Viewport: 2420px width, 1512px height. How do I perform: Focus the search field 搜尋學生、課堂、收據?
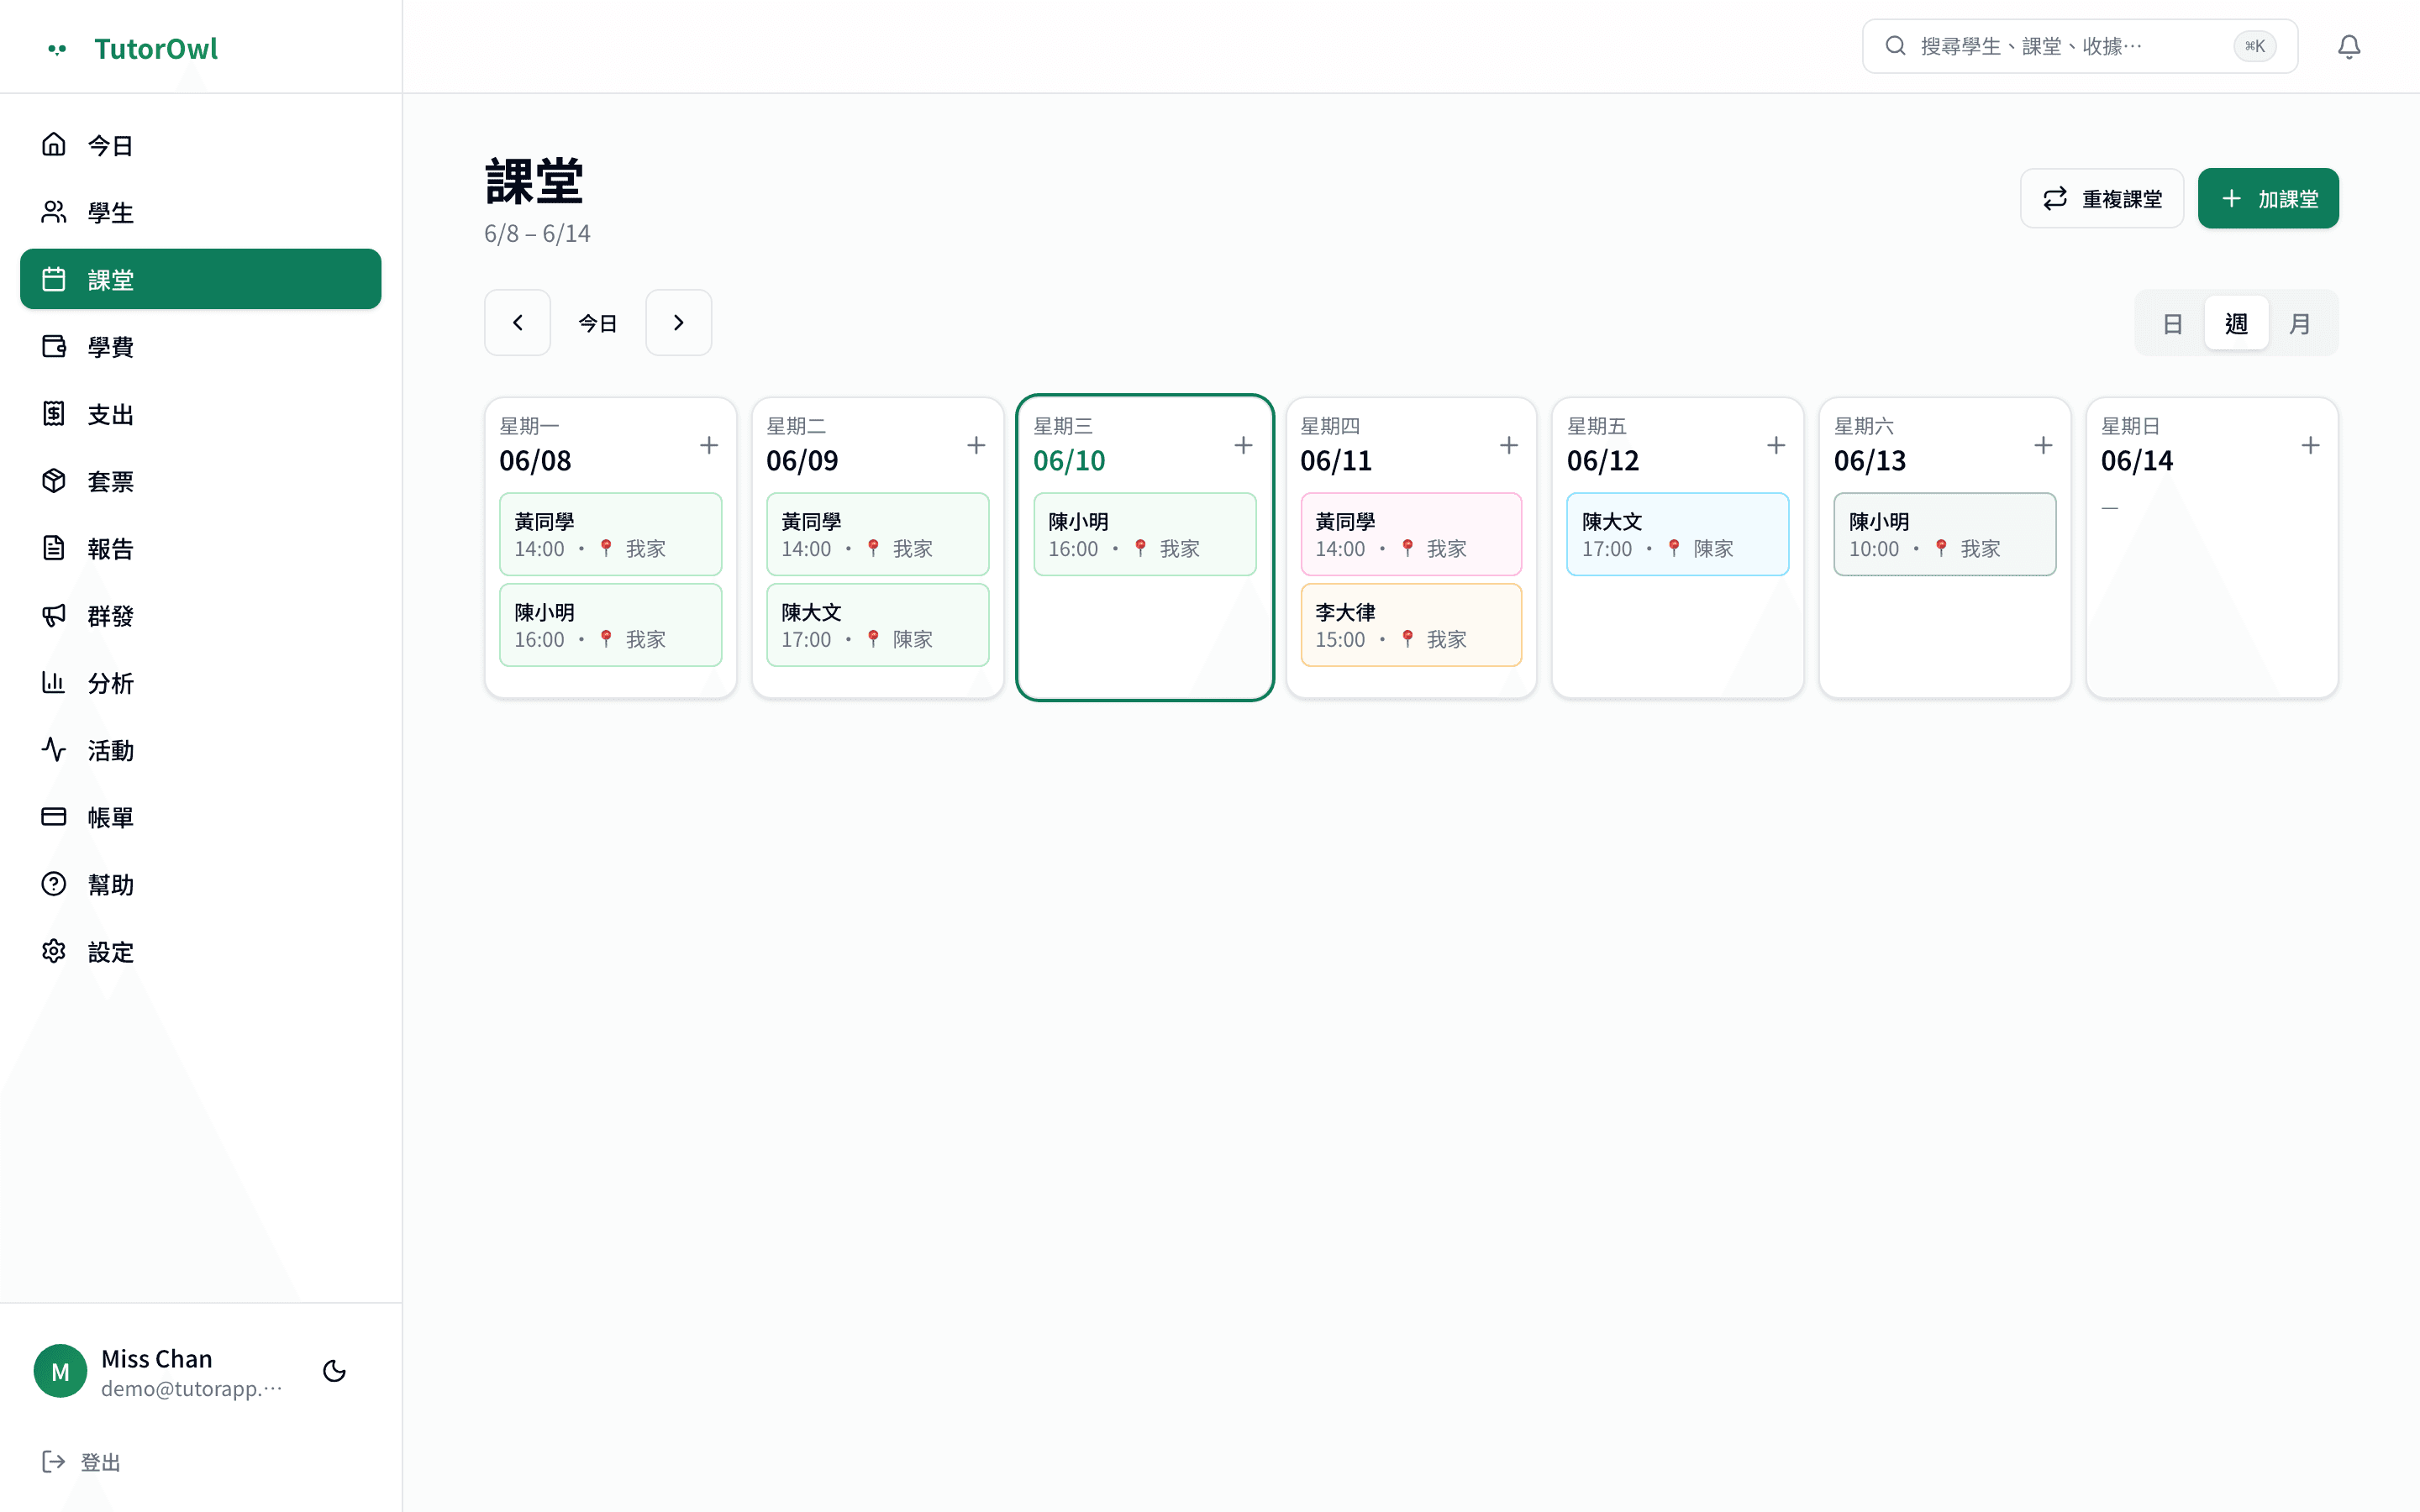tap(2080, 47)
